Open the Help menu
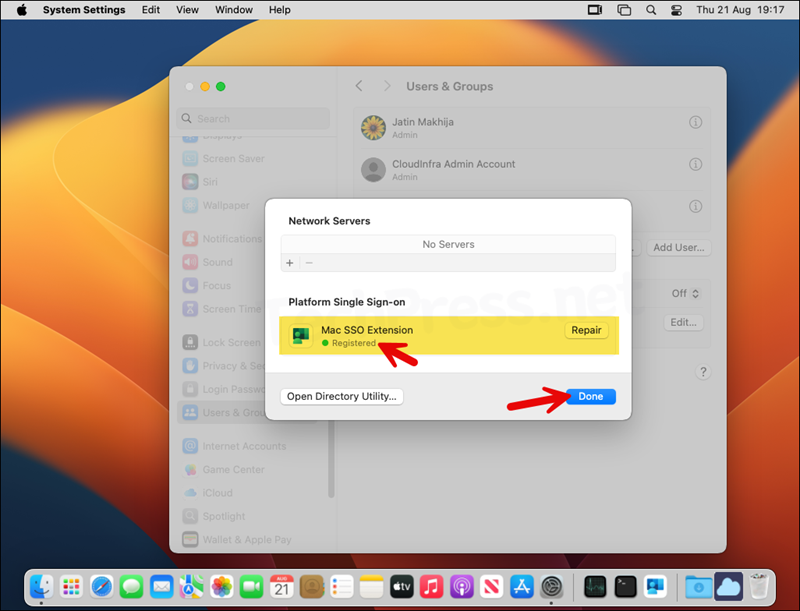This screenshot has width=800, height=611. [280, 10]
